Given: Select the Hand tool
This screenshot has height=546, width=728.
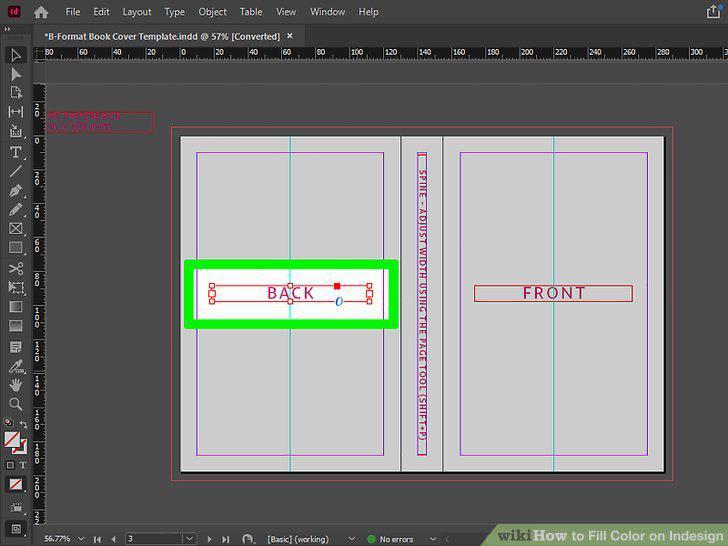Looking at the screenshot, I should click(x=15, y=385).
